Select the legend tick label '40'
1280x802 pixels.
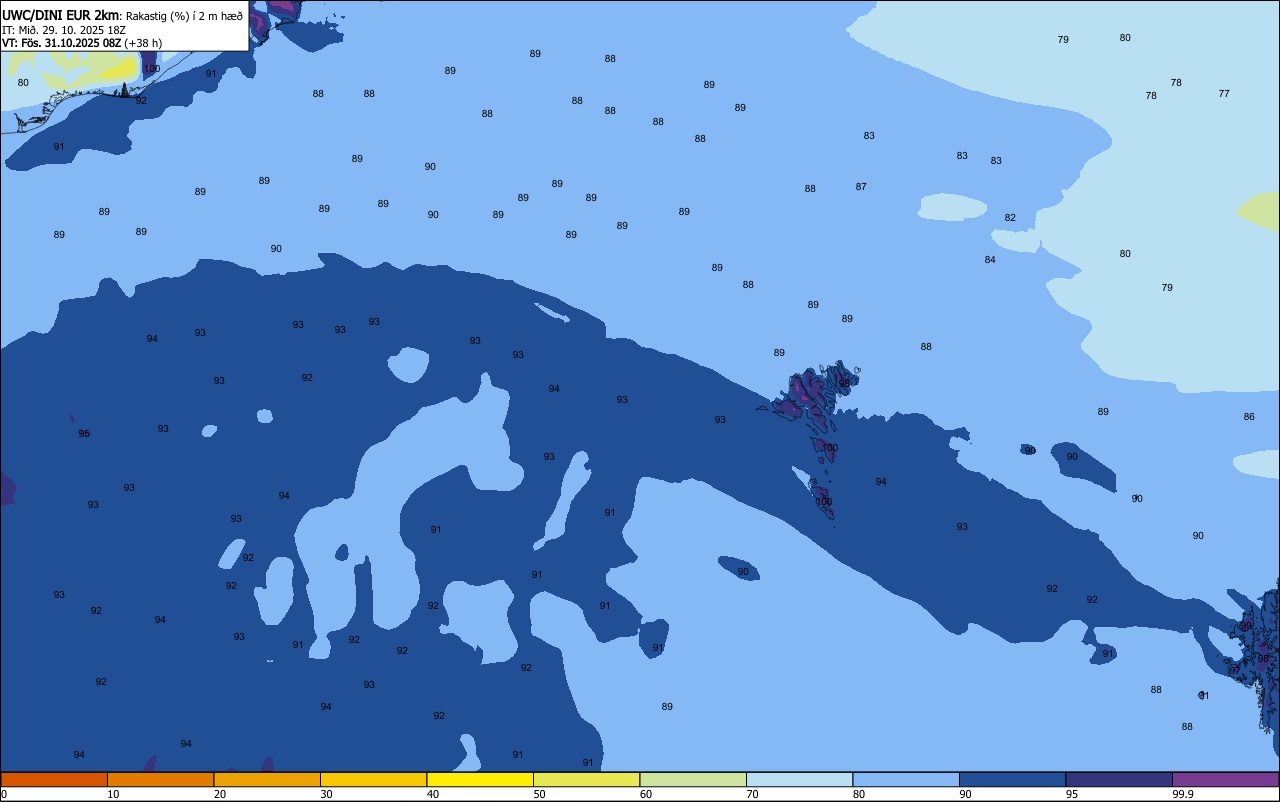click(x=433, y=794)
